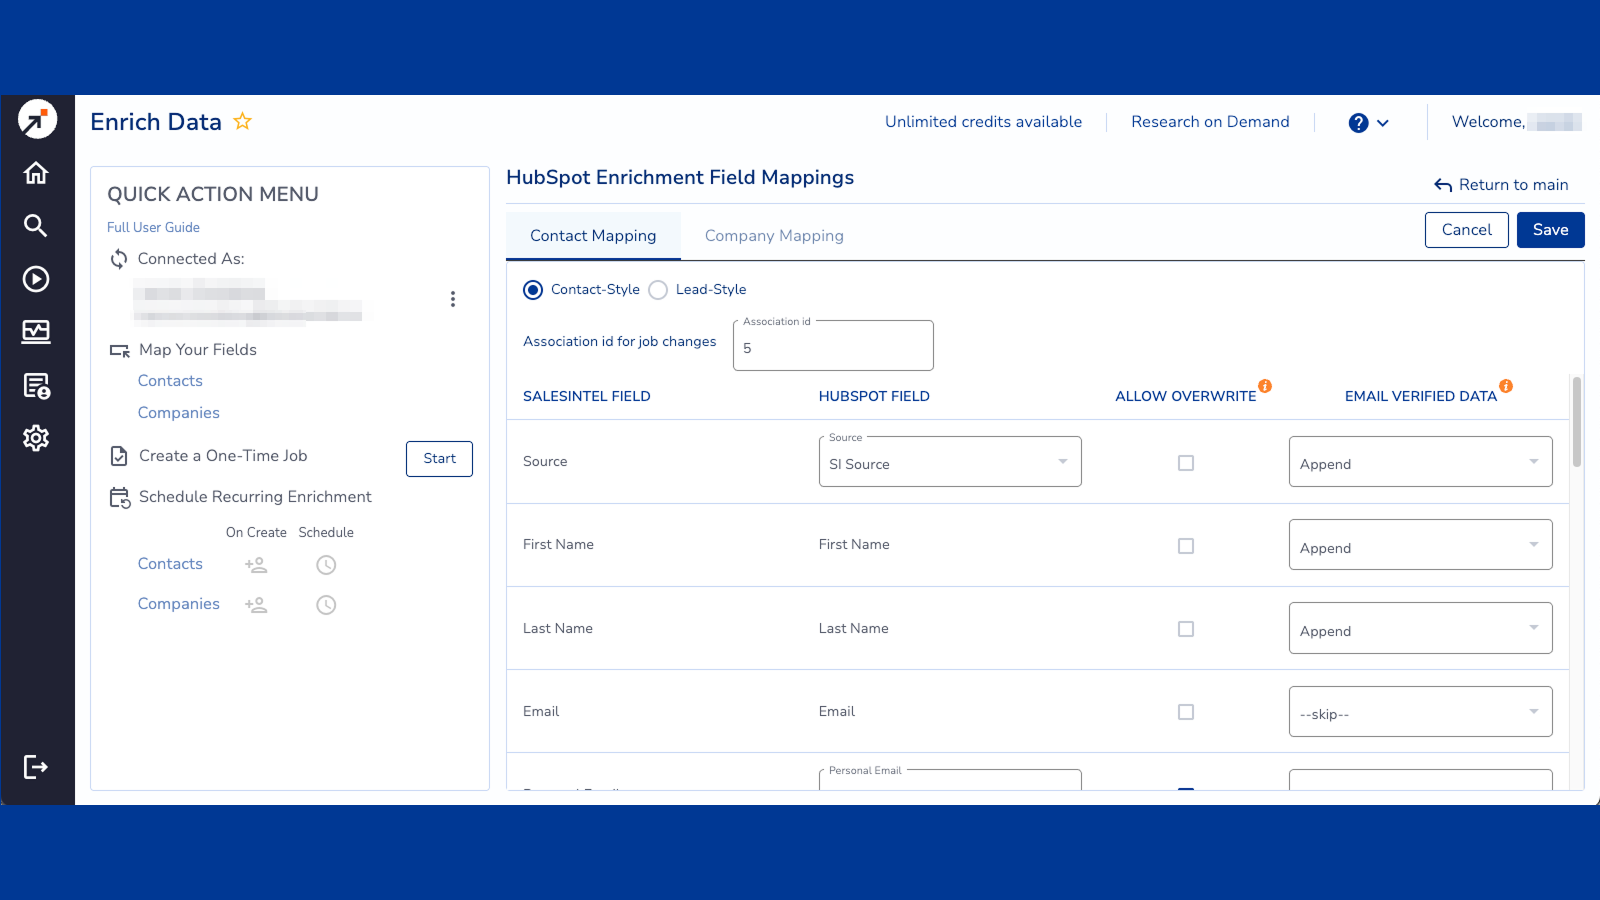Open the Email row --skip-- dropdown

coord(1420,712)
